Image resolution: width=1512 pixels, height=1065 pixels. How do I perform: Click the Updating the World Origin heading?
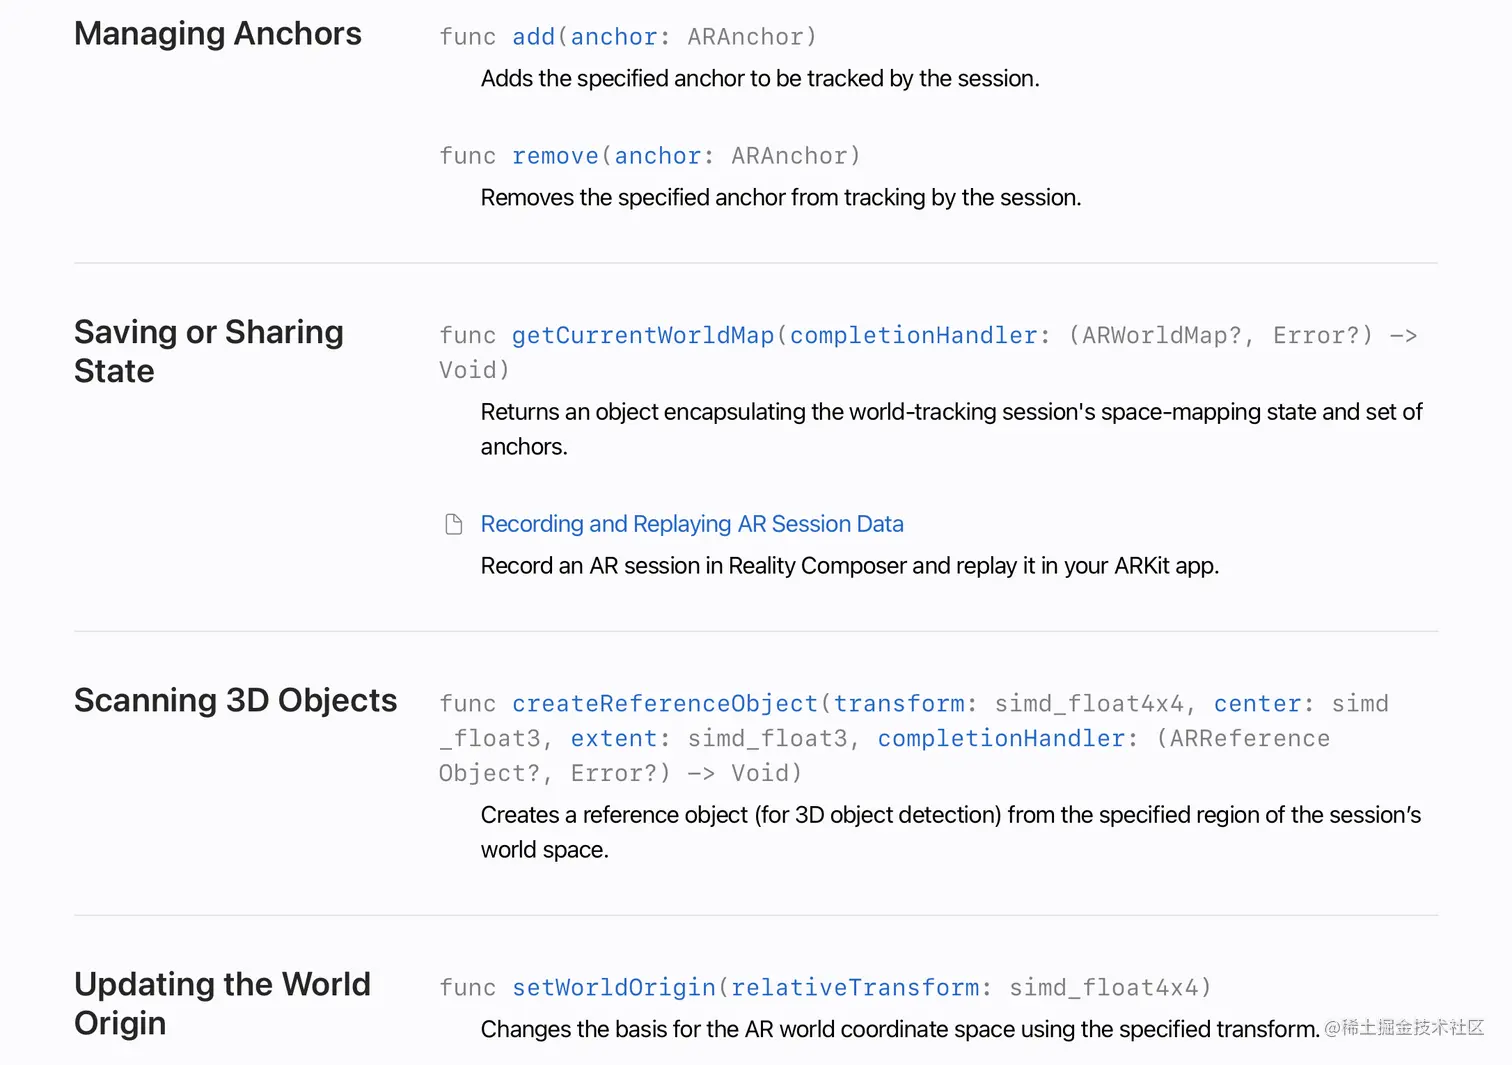[x=222, y=1003]
